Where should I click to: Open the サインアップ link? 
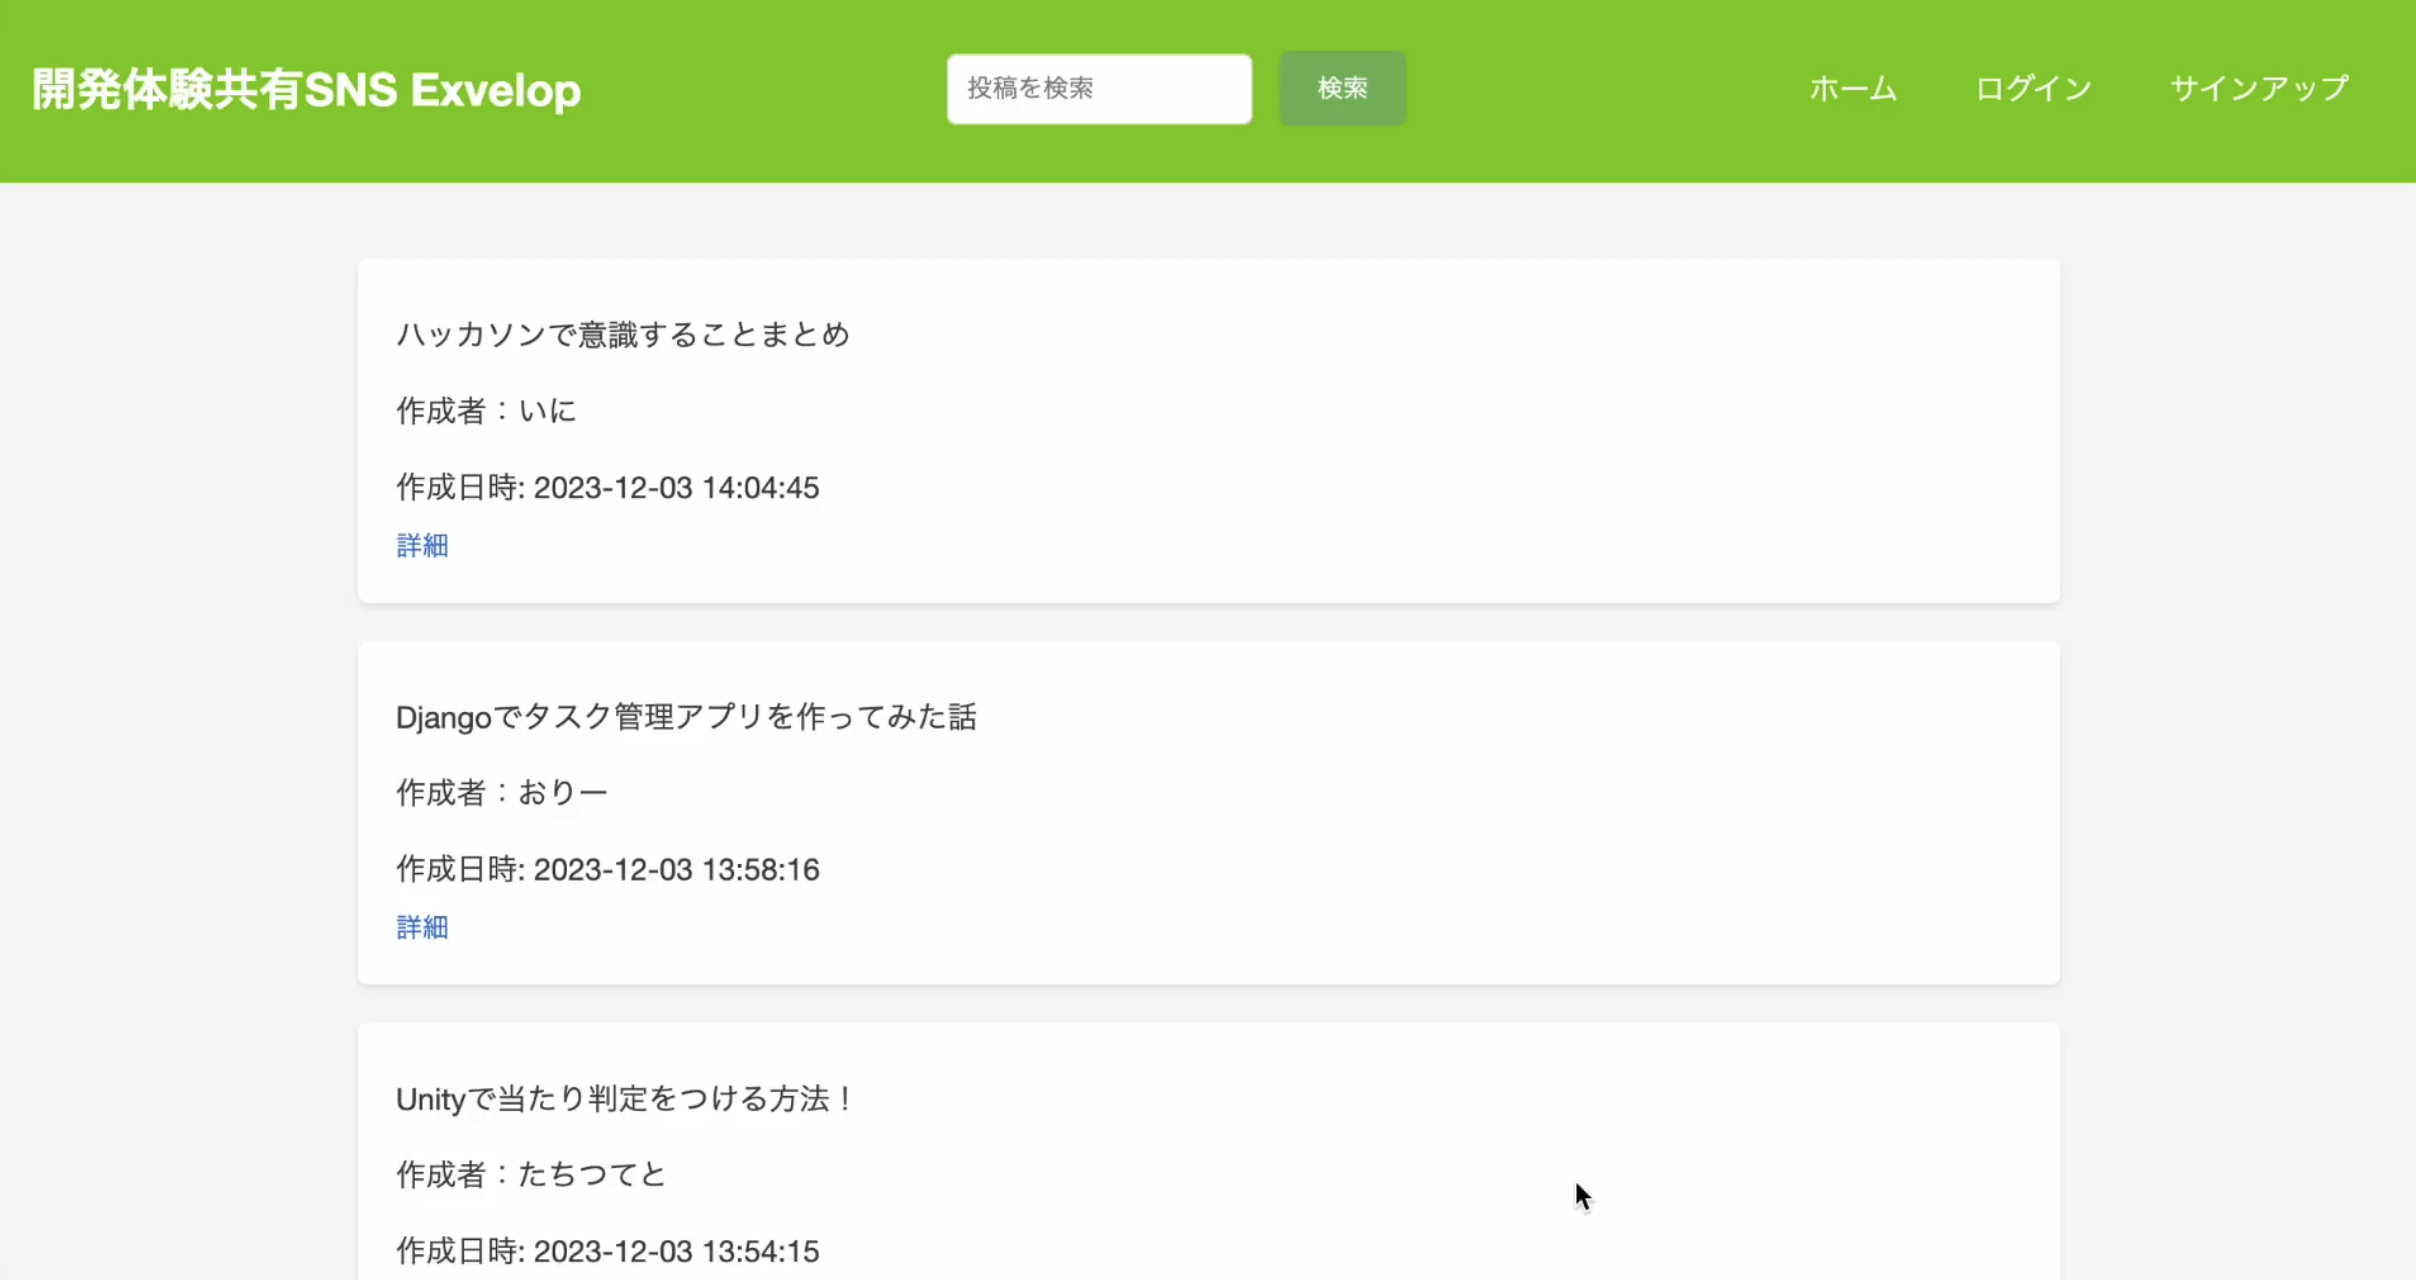[2258, 89]
